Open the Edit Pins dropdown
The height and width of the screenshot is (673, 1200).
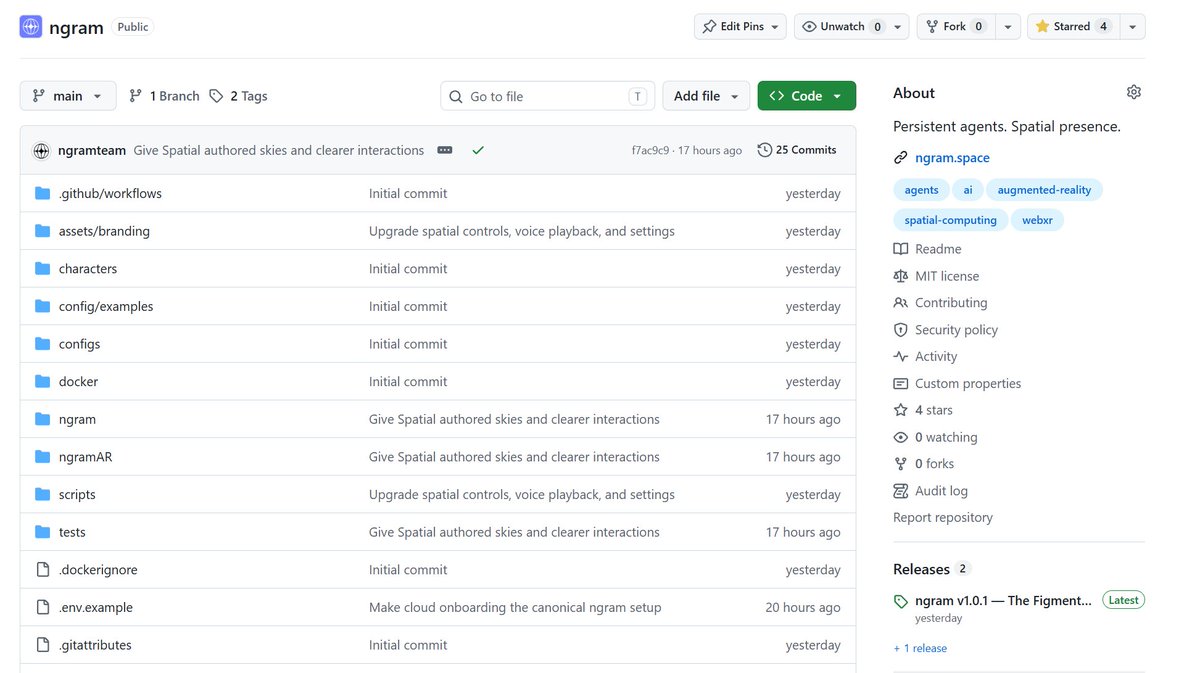(x=741, y=27)
